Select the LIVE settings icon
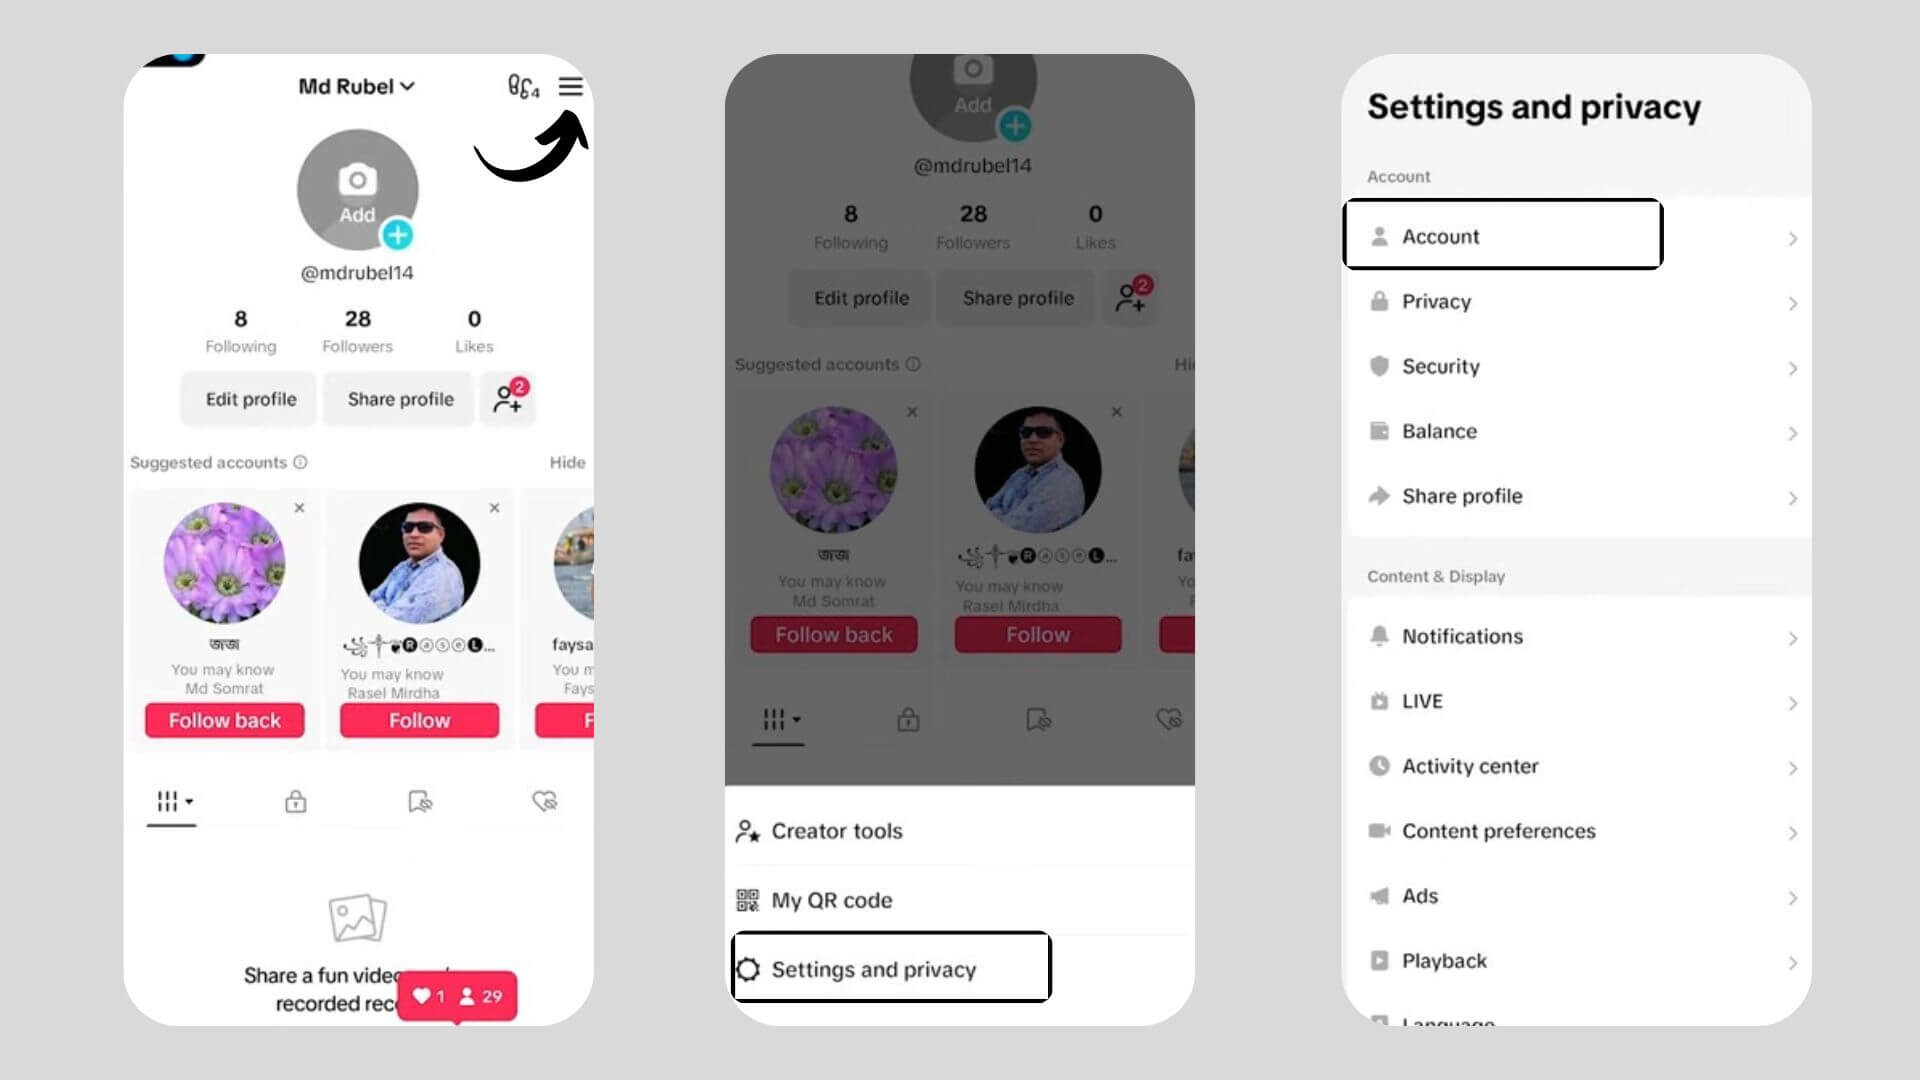The image size is (1920, 1080). pyautogui.click(x=1378, y=700)
